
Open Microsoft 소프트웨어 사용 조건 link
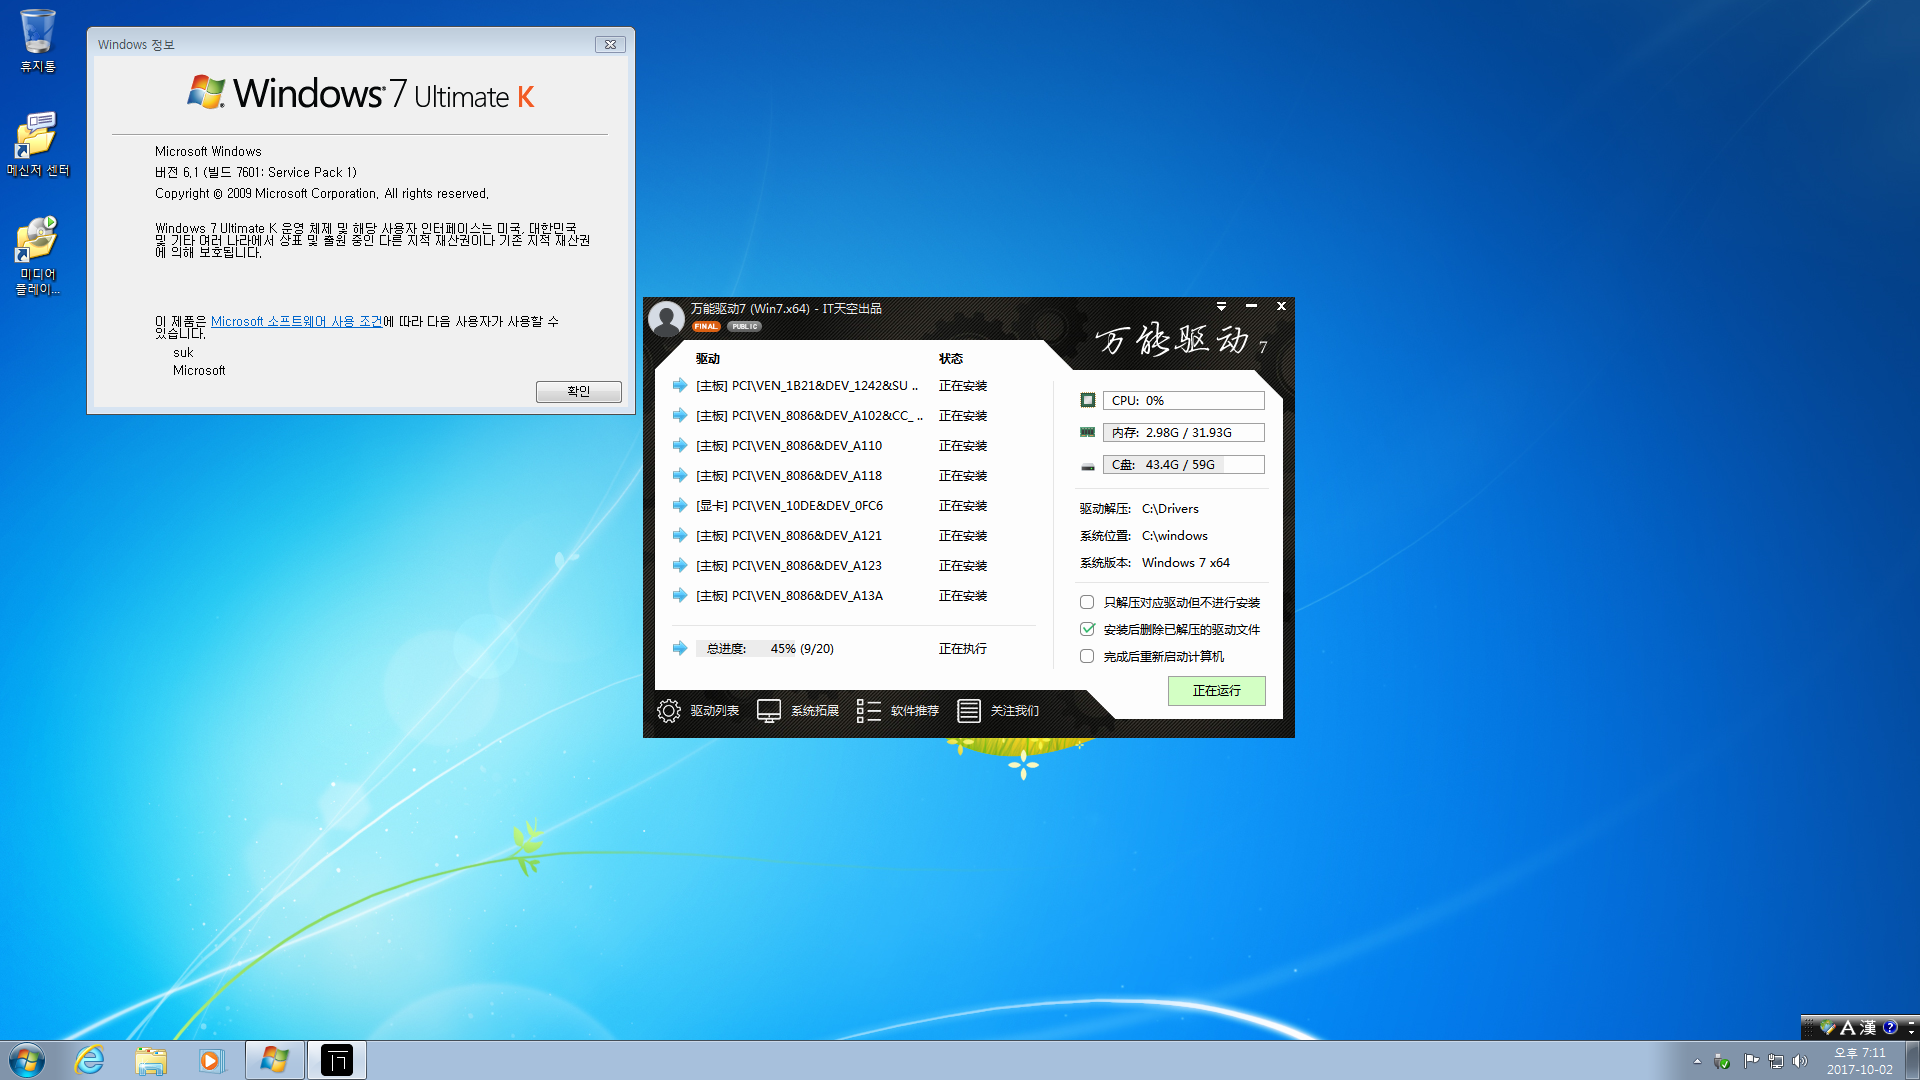(x=296, y=321)
